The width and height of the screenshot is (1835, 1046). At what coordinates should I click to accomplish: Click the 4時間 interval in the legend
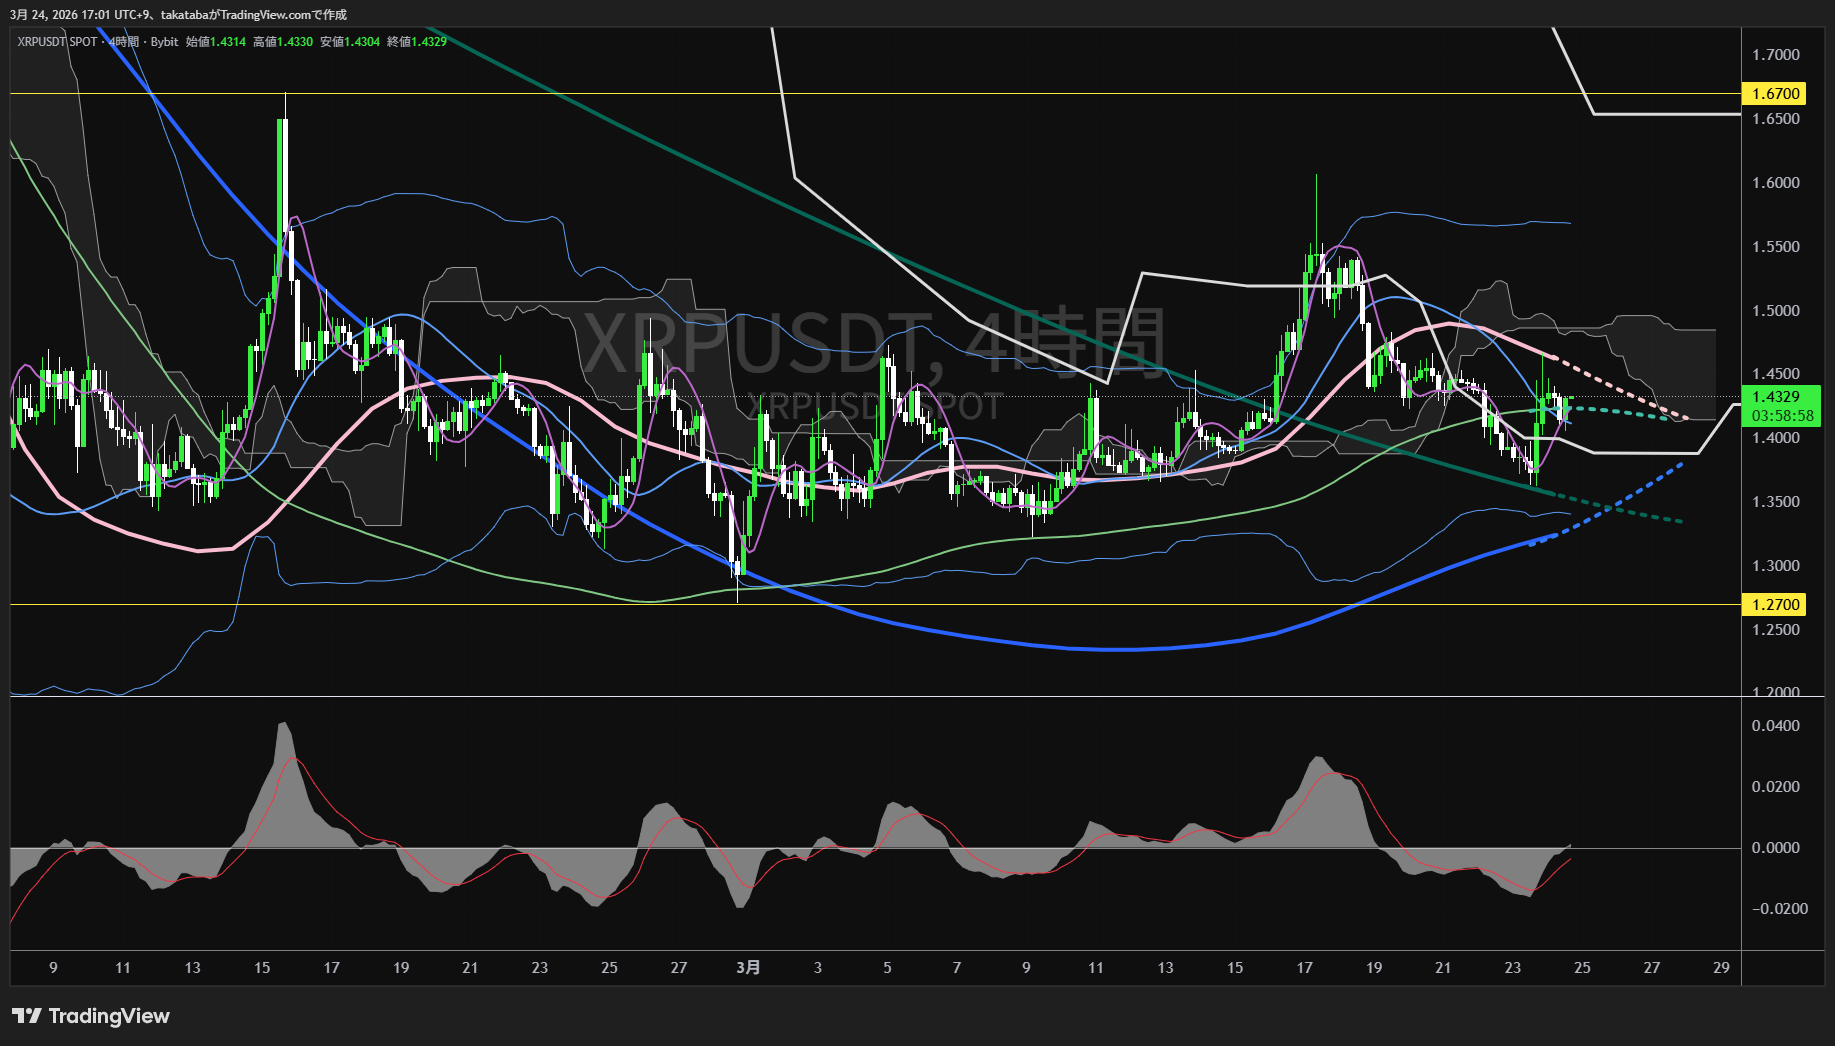(x=124, y=42)
